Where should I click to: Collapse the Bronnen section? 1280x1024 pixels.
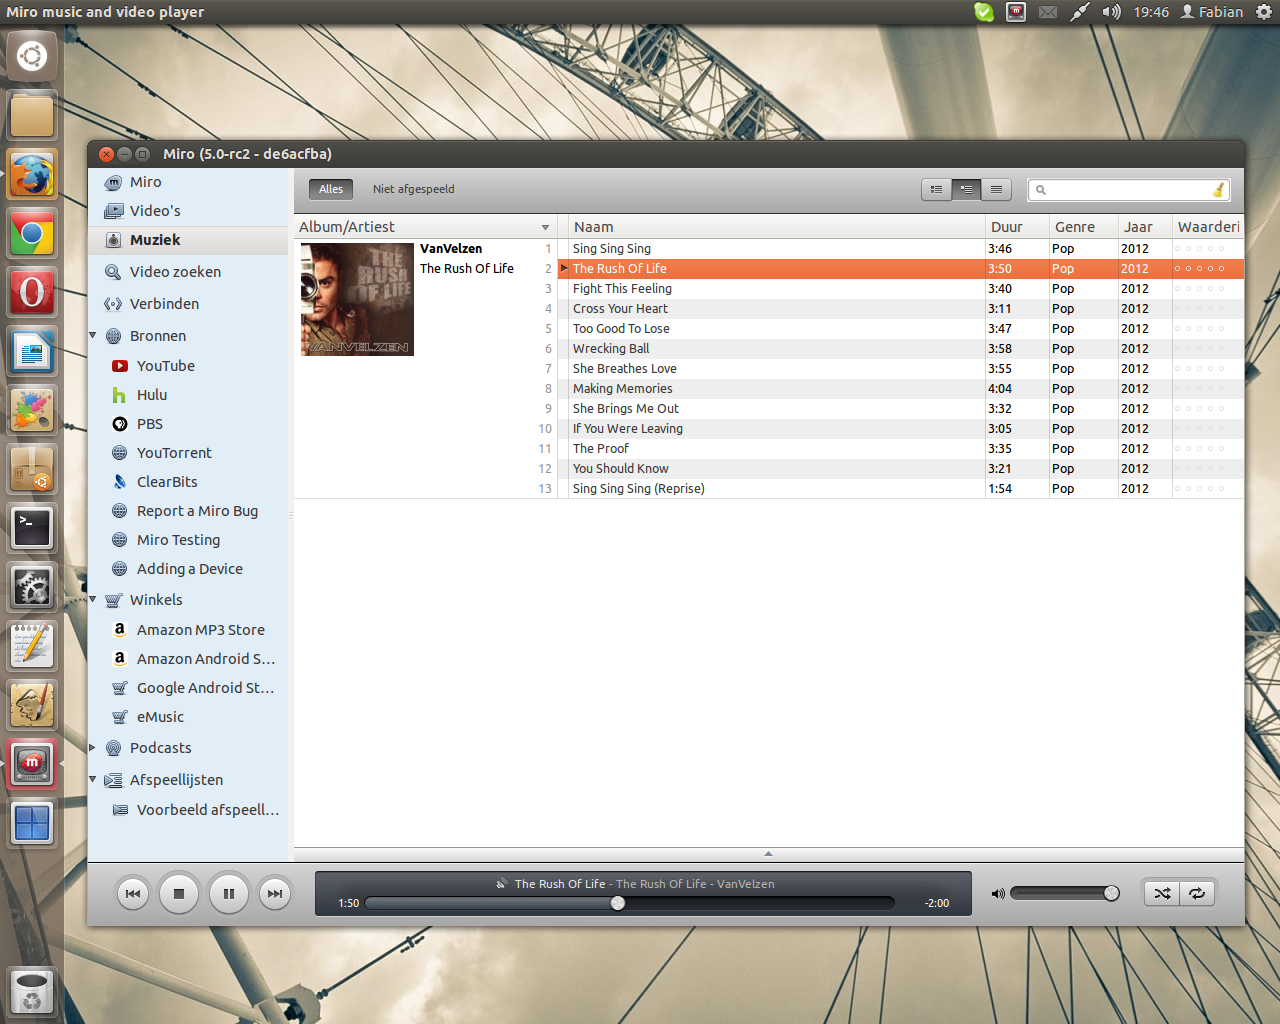93,336
